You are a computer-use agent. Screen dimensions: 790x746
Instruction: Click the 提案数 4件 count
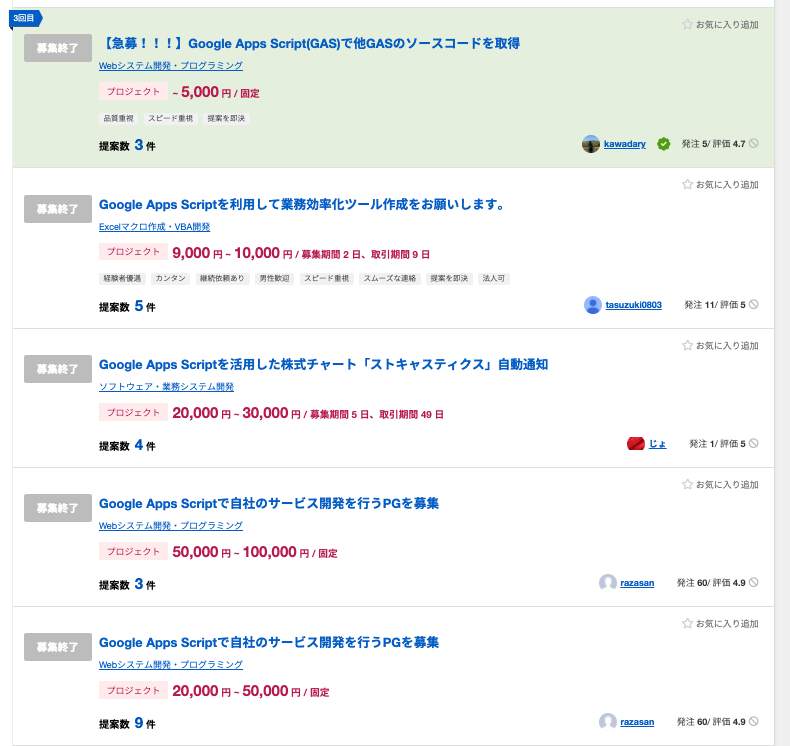[127, 445]
